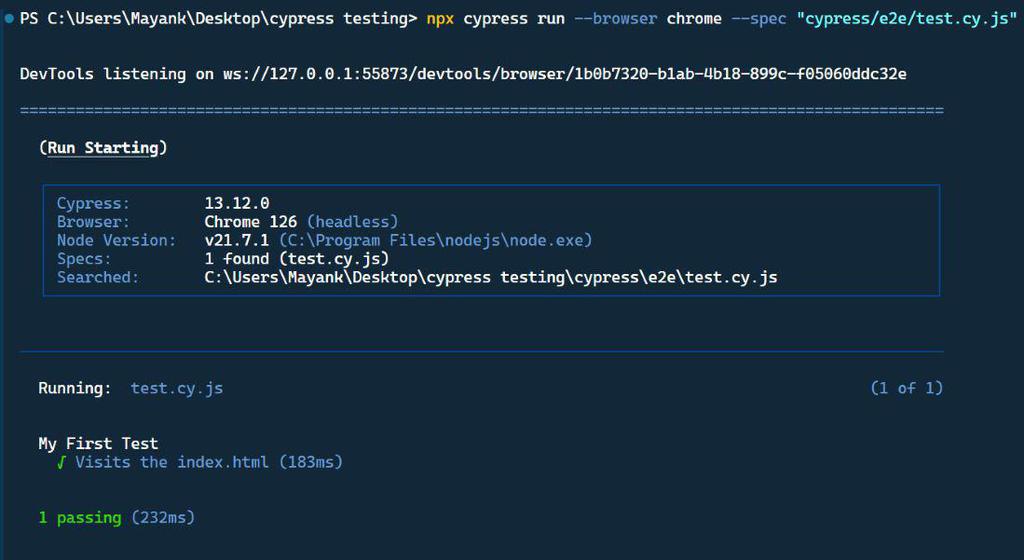
Task: Open the node.exe path in parentheses
Action: (x=436, y=240)
